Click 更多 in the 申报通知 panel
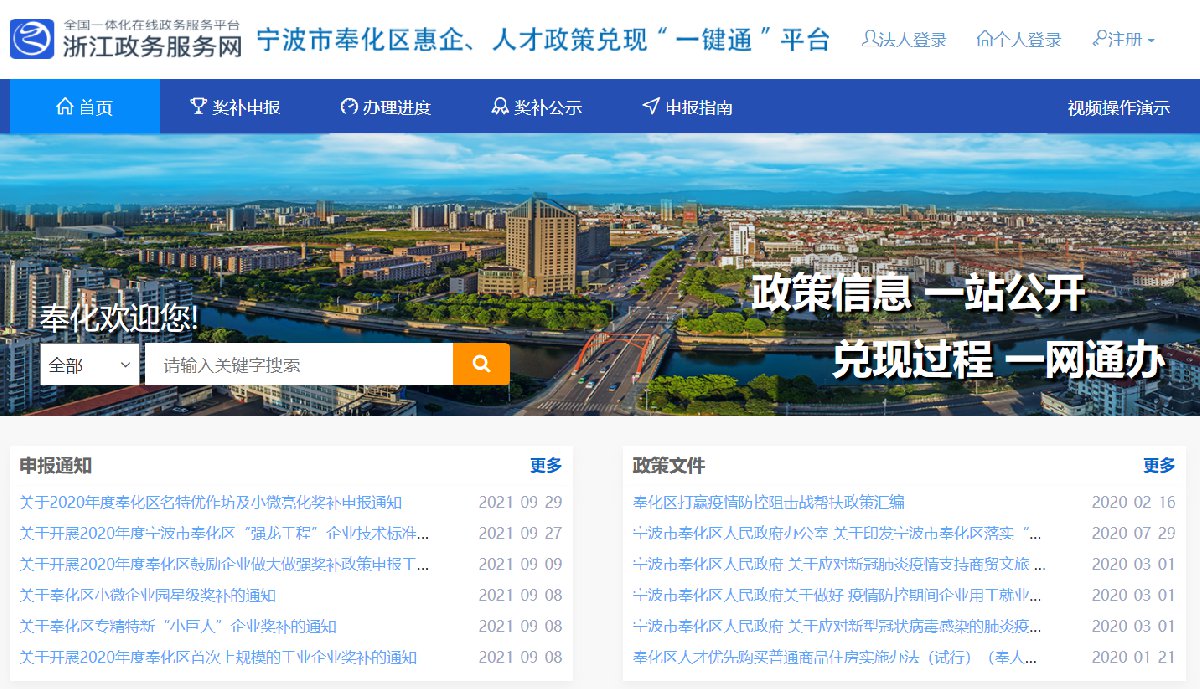1200x689 pixels. pyautogui.click(x=546, y=465)
